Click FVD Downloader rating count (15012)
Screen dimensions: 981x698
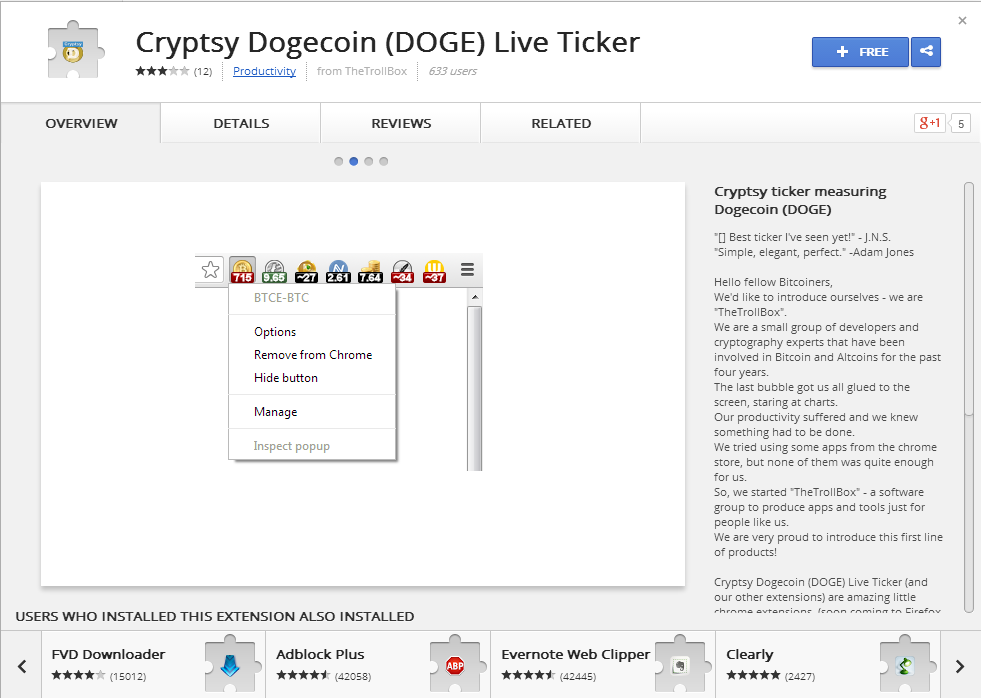click(x=128, y=676)
